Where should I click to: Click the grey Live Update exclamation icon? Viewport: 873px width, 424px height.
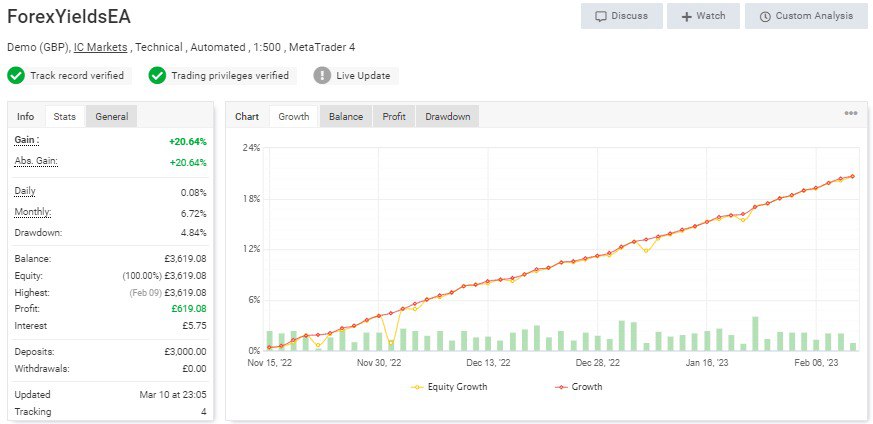click(322, 76)
